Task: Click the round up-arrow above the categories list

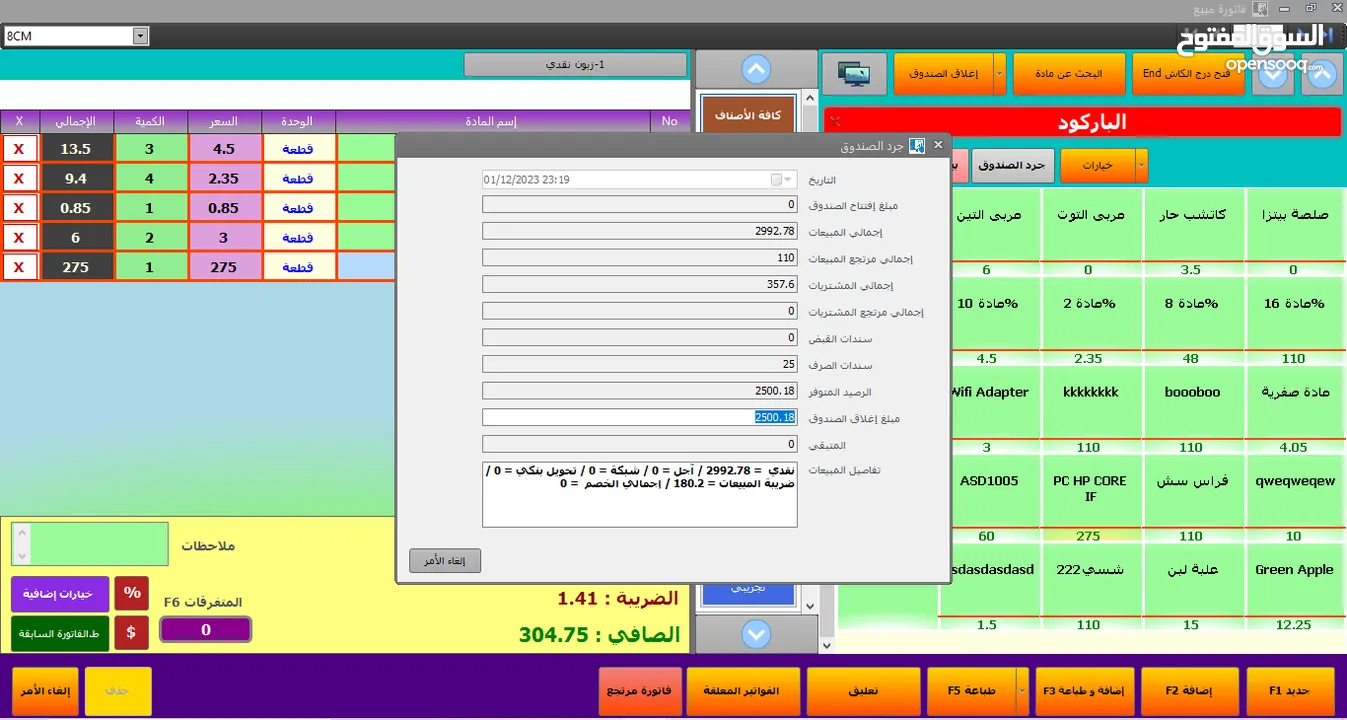Action: [x=757, y=70]
